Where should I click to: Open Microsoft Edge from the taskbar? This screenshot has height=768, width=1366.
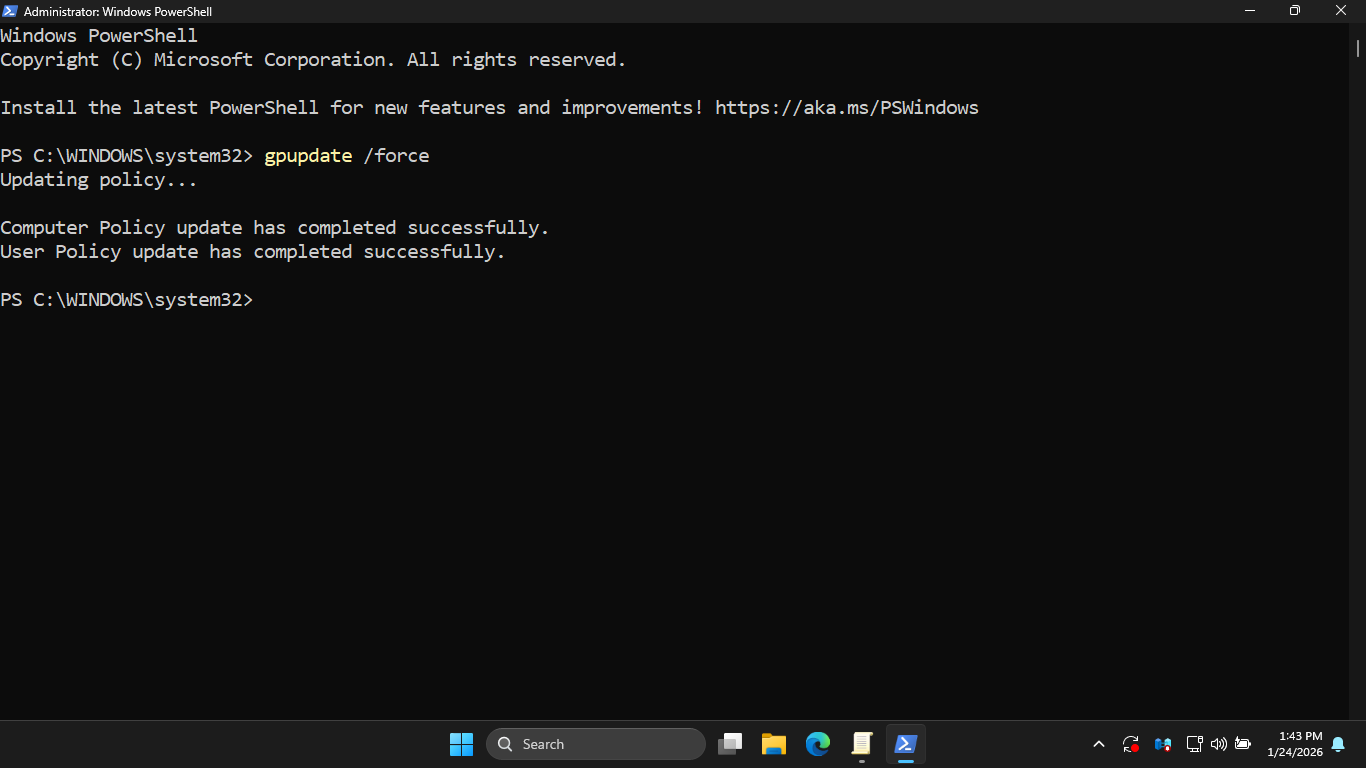[818, 744]
